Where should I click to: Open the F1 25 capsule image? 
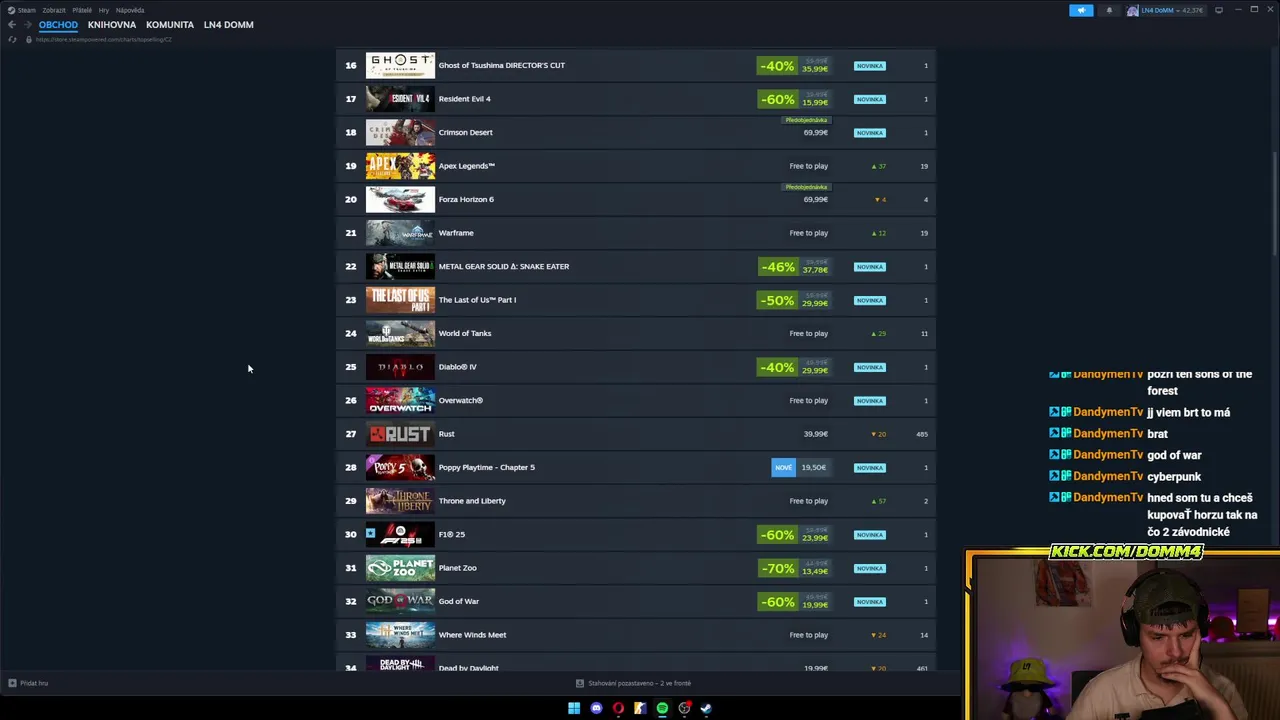point(400,535)
